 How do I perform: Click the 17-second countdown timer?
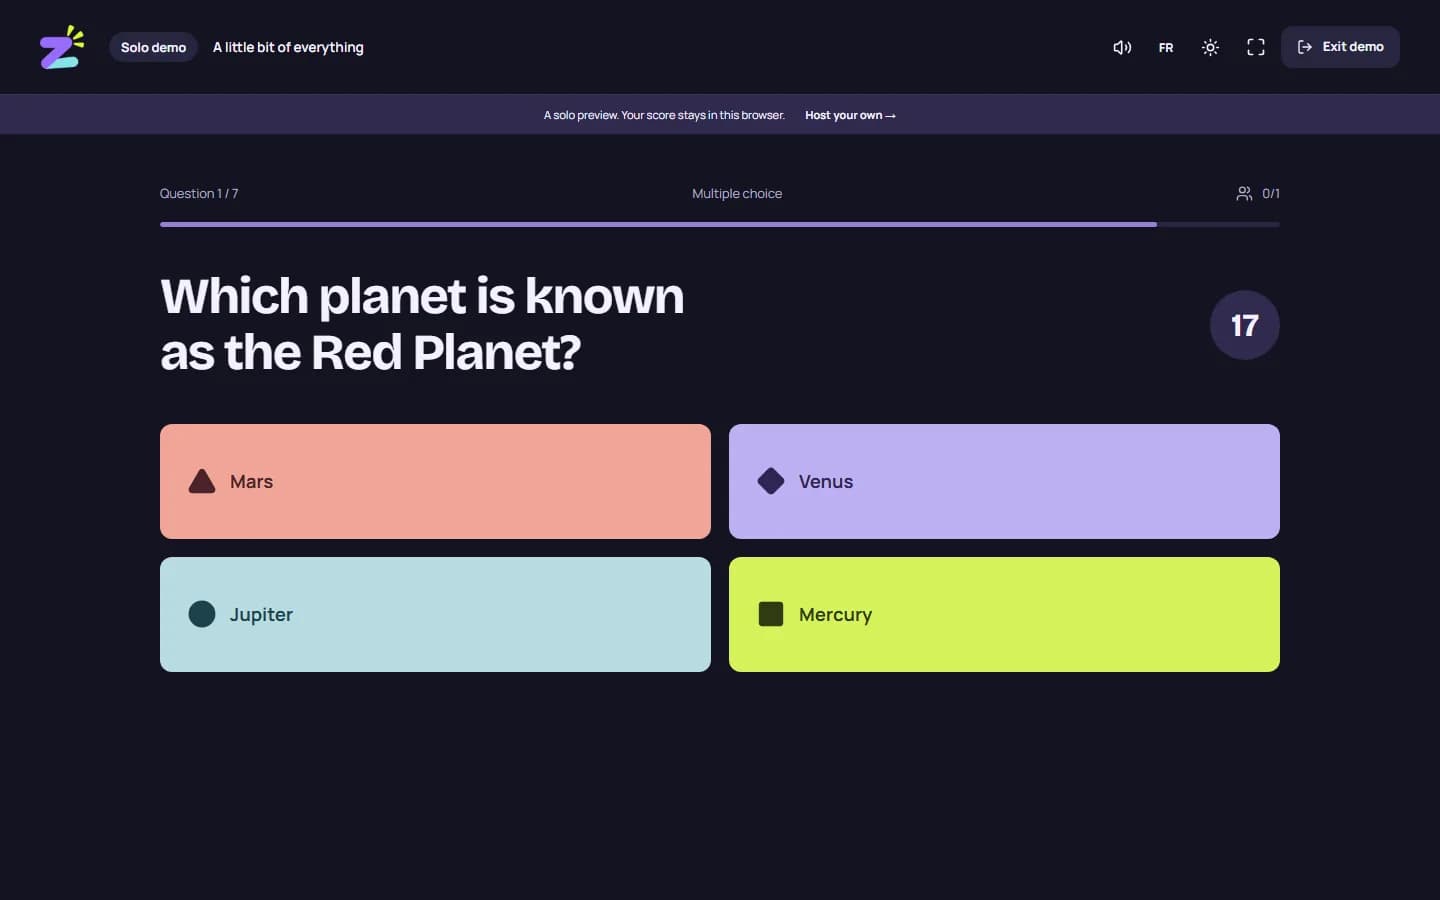click(x=1244, y=325)
